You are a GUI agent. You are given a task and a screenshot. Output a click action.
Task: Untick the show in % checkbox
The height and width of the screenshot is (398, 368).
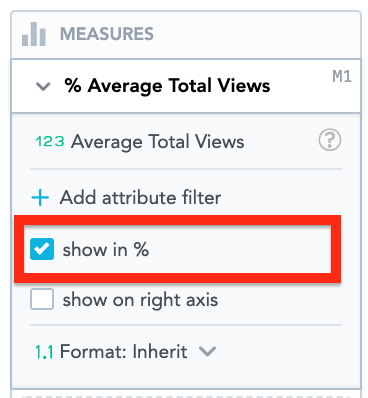(42, 249)
